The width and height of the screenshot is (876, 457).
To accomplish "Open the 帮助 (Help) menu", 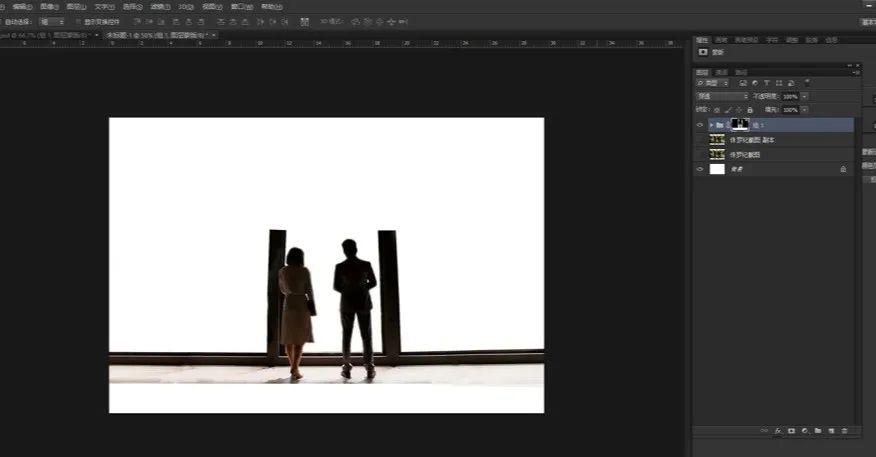I will click(272, 7).
